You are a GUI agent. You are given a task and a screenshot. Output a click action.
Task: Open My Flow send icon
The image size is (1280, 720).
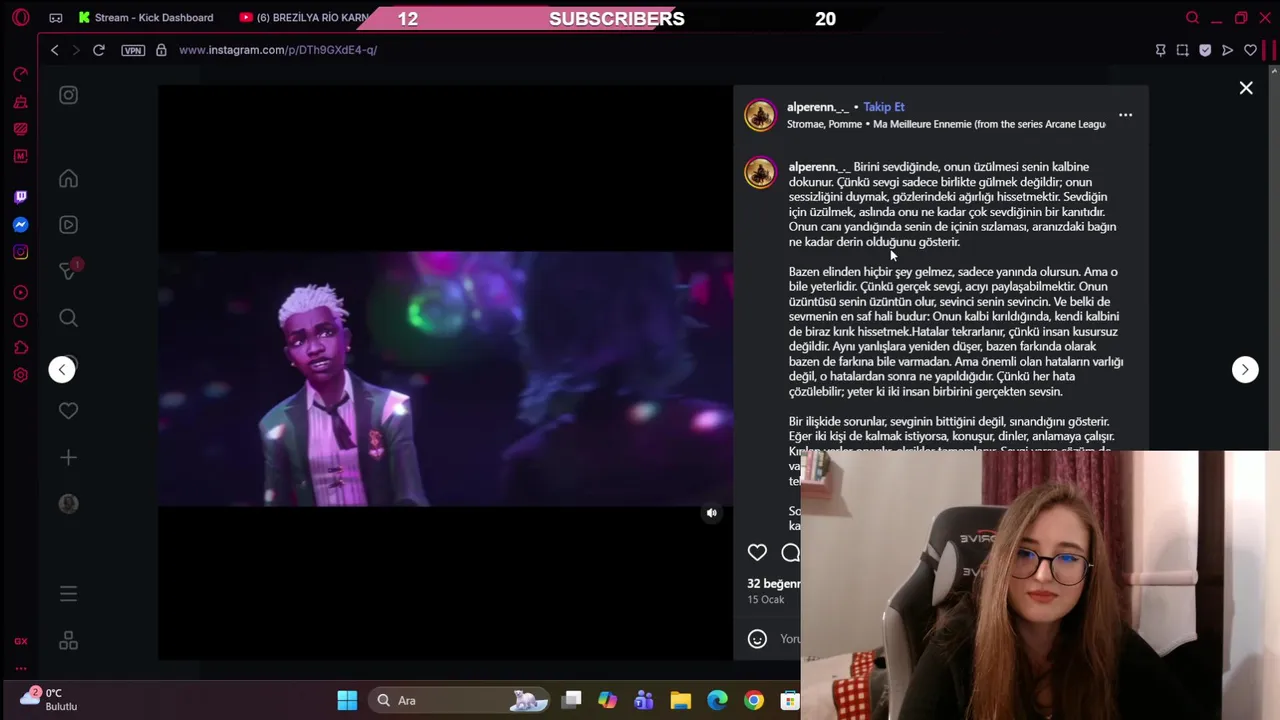point(1228,50)
